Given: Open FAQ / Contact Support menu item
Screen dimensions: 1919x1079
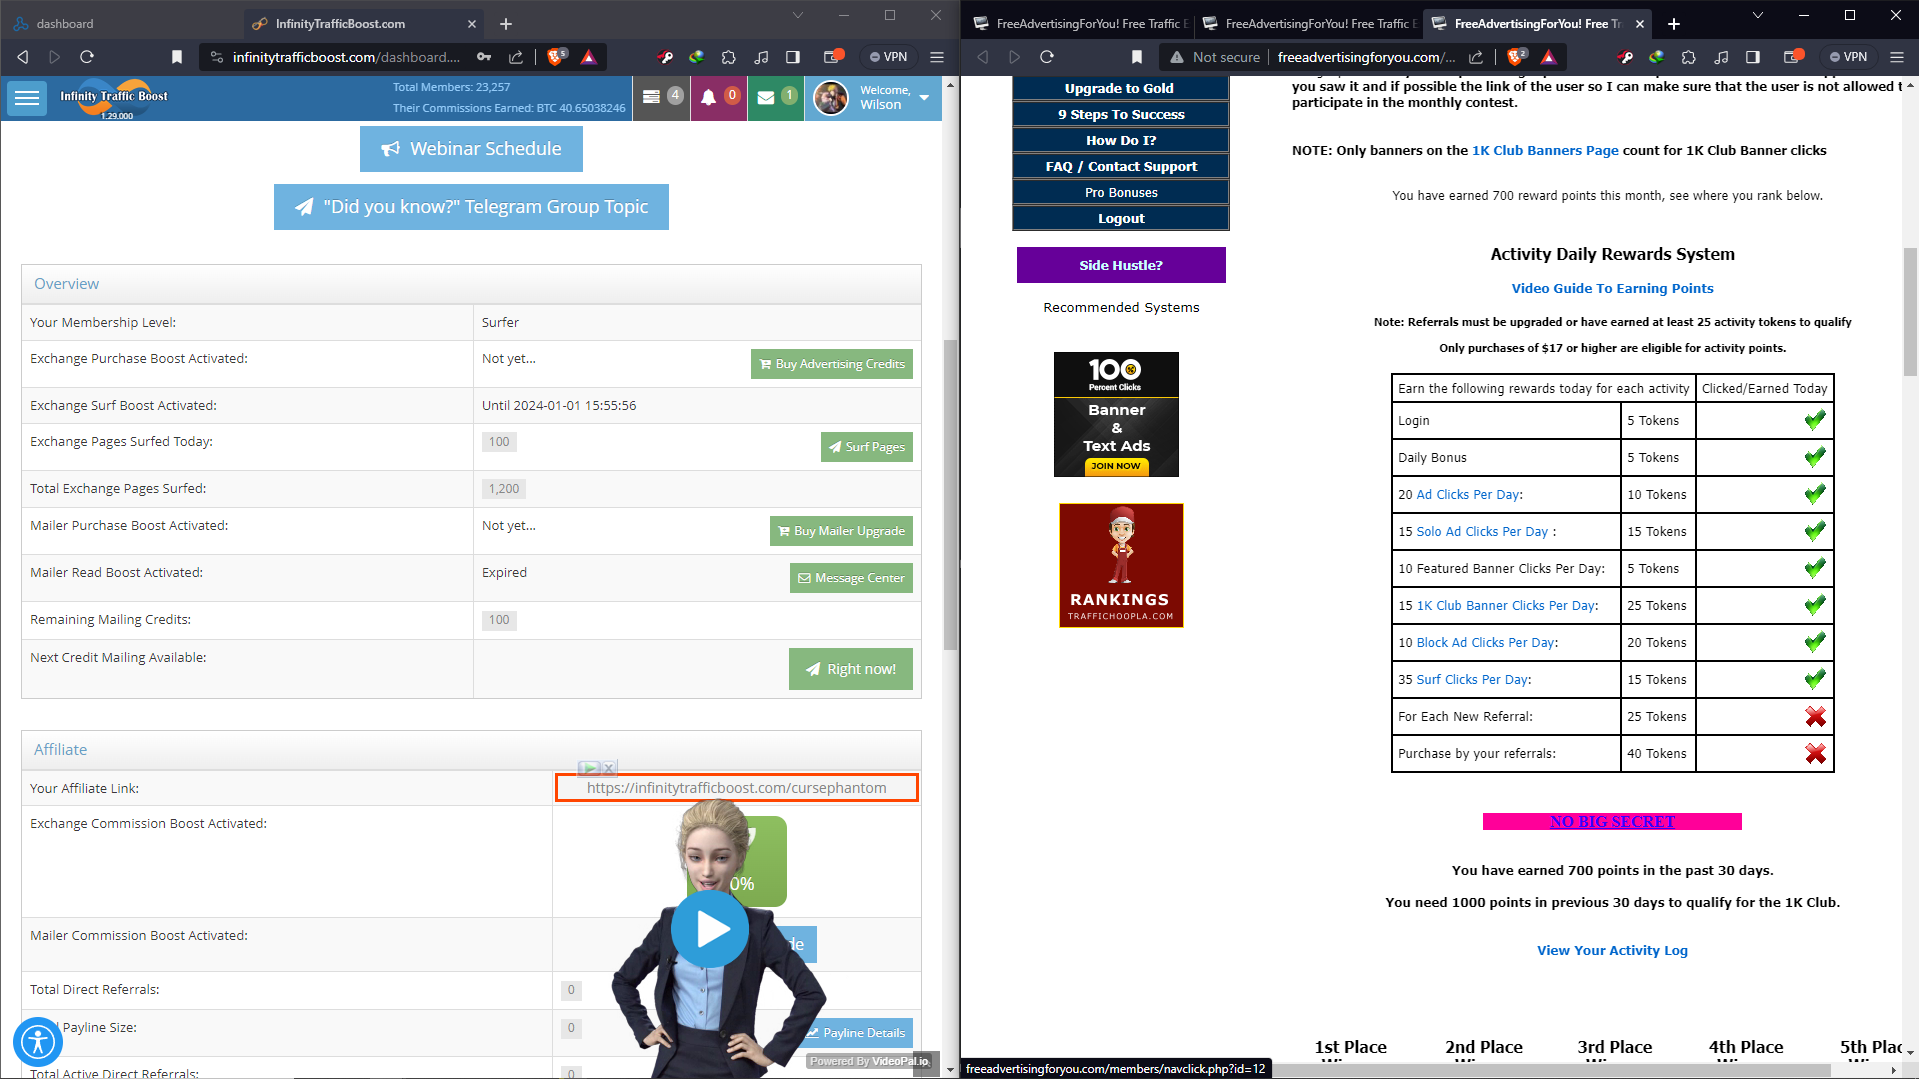Looking at the screenshot, I should pyautogui.click(x=1120, y=166).
